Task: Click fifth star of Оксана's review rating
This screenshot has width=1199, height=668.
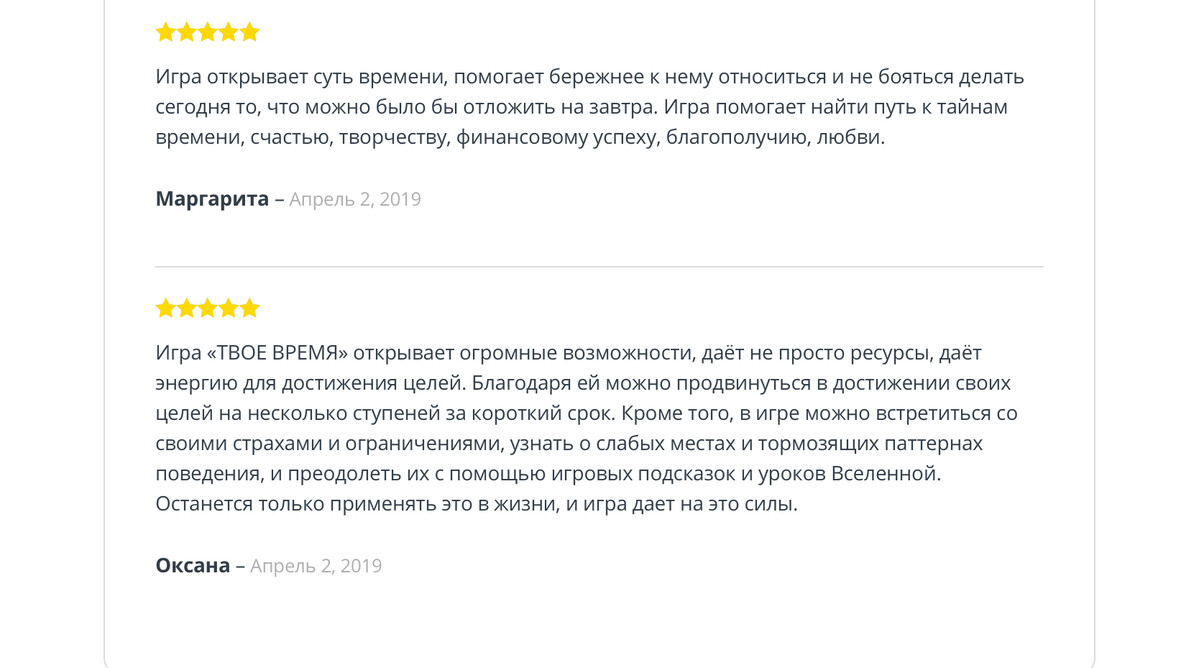Action: point(249,308)
